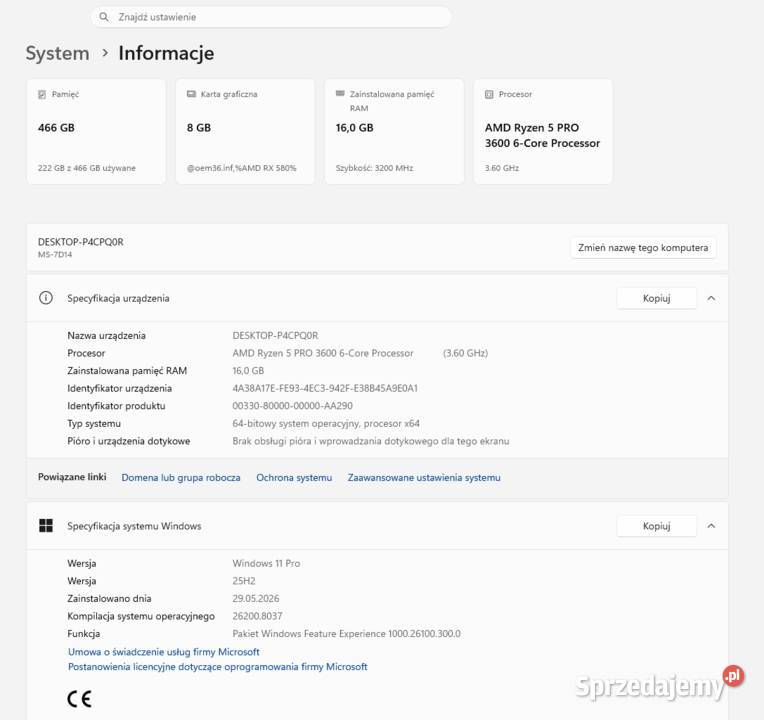Click the installed RAM card icon
The image size is (764, 720).
[340, 94]
